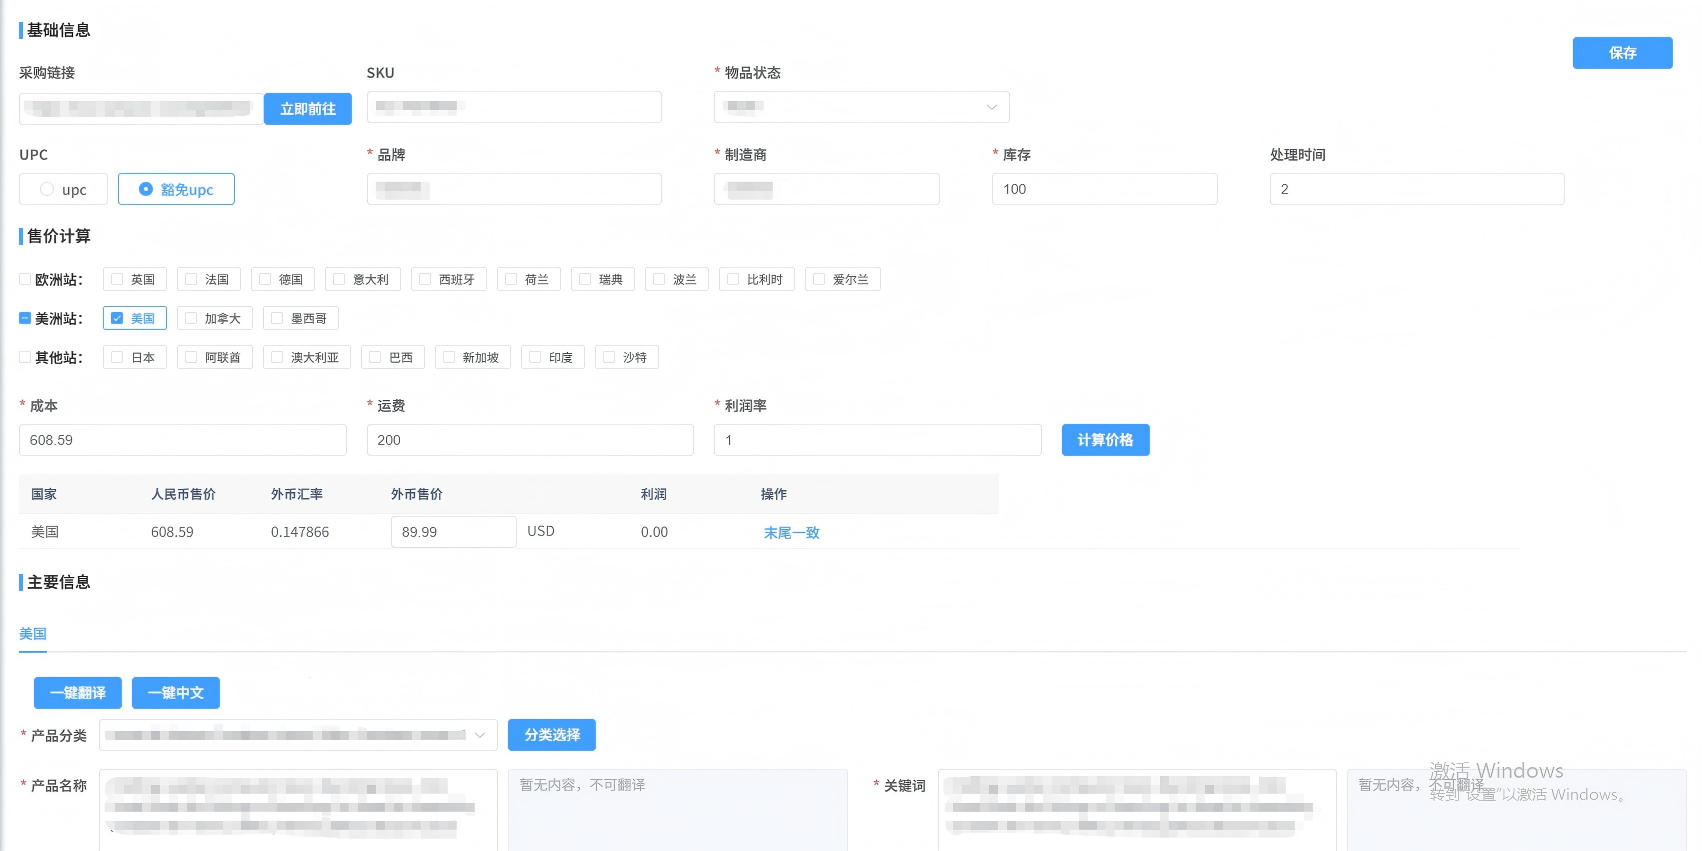
Task: Click the 品牌 input field
Action: 514,189
